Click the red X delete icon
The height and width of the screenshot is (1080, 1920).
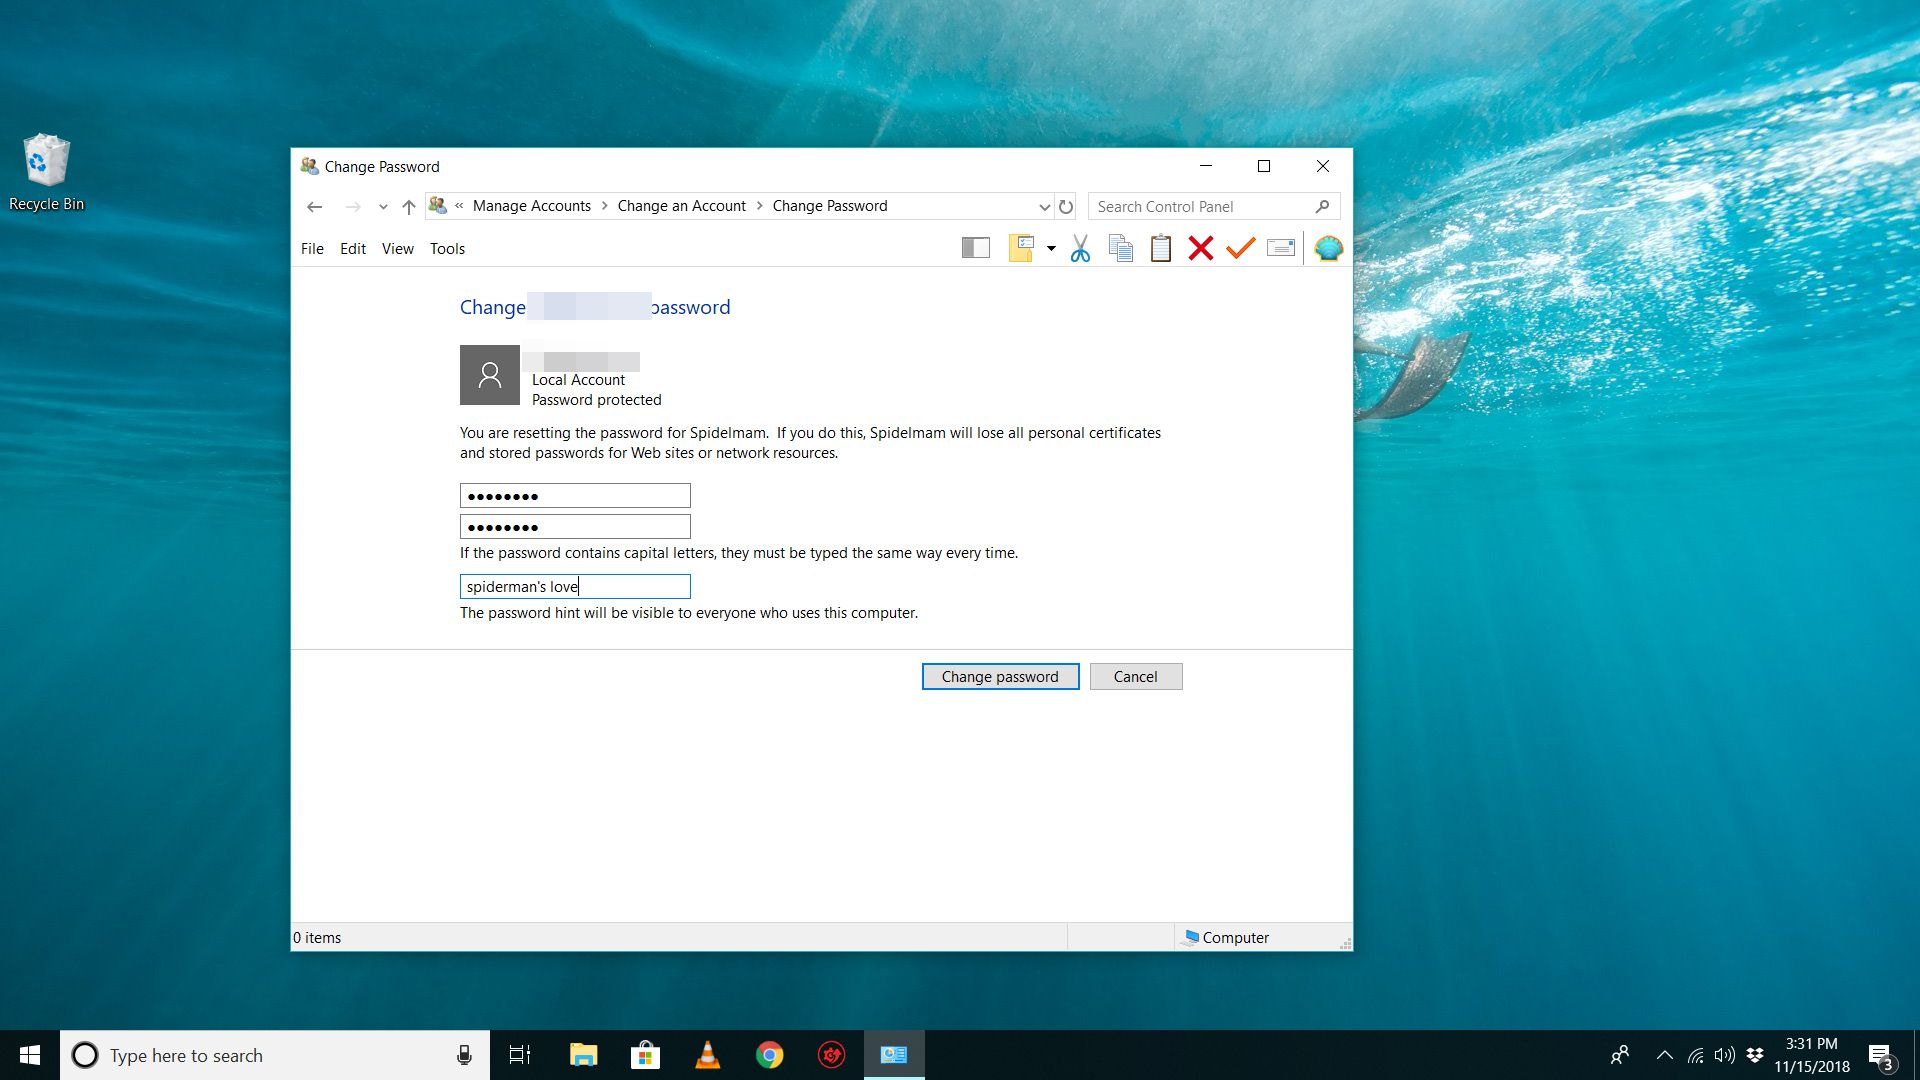click(x=1200, y=248)
